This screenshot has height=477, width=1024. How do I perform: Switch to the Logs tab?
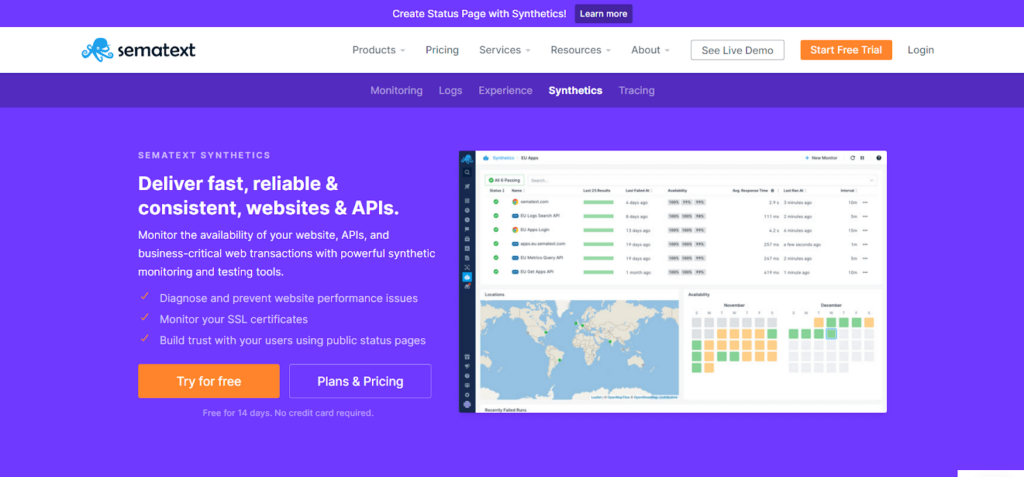click(x=451, y=90)
